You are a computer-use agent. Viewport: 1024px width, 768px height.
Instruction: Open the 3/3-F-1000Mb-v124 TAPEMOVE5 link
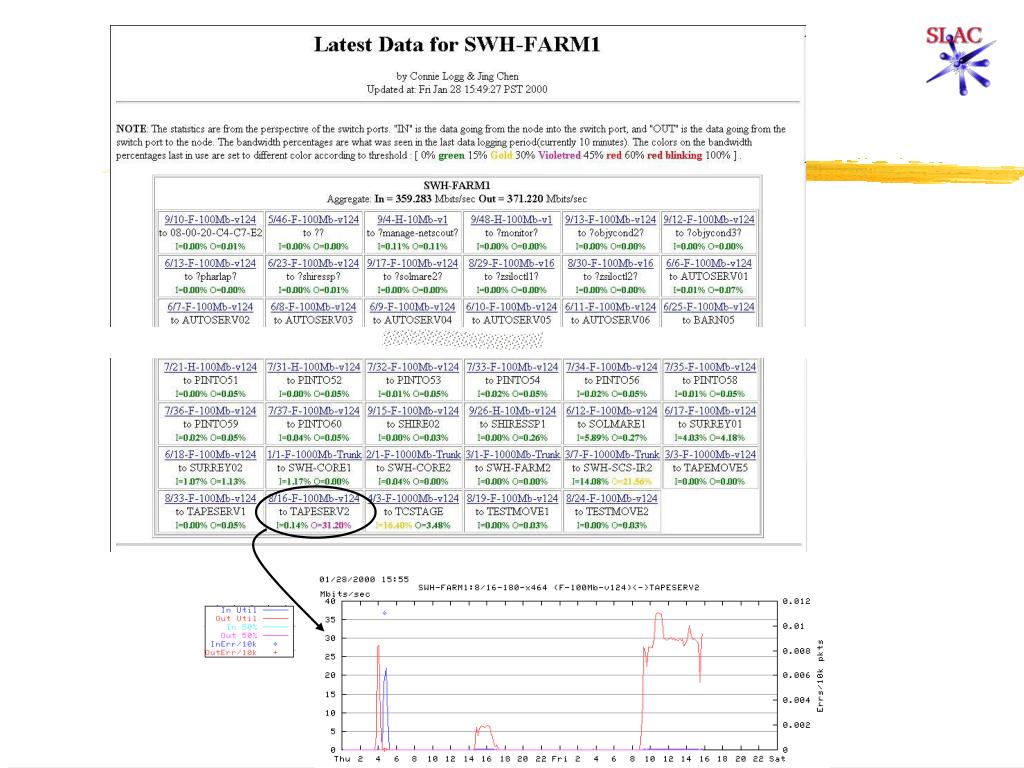(710, 455)
